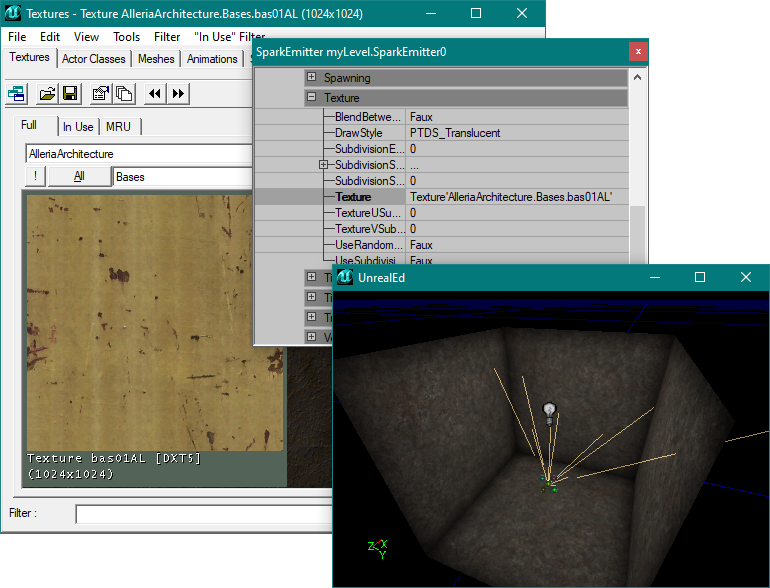Viewport: 770px width, 588px height.
Task: Open texture properties icon in toolbar
Action: 101,93
